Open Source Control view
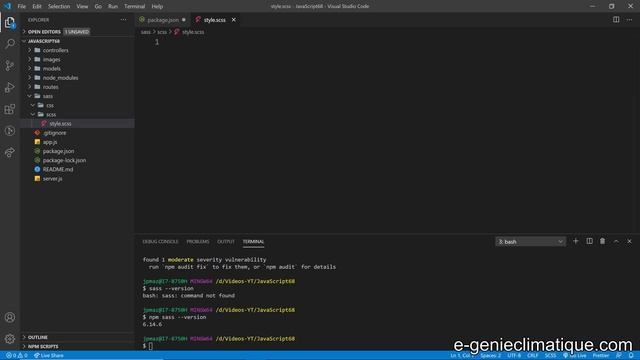640x360 pixels. (10, 65)
